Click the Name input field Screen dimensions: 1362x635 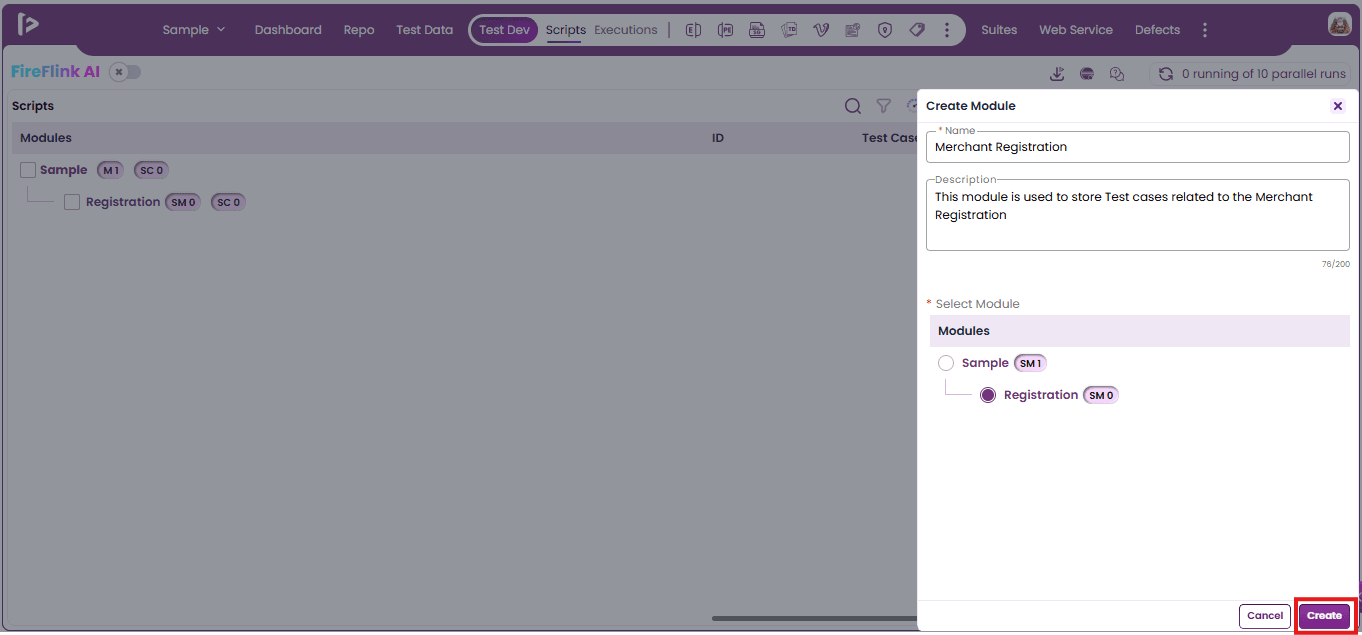click(1138, 147)
